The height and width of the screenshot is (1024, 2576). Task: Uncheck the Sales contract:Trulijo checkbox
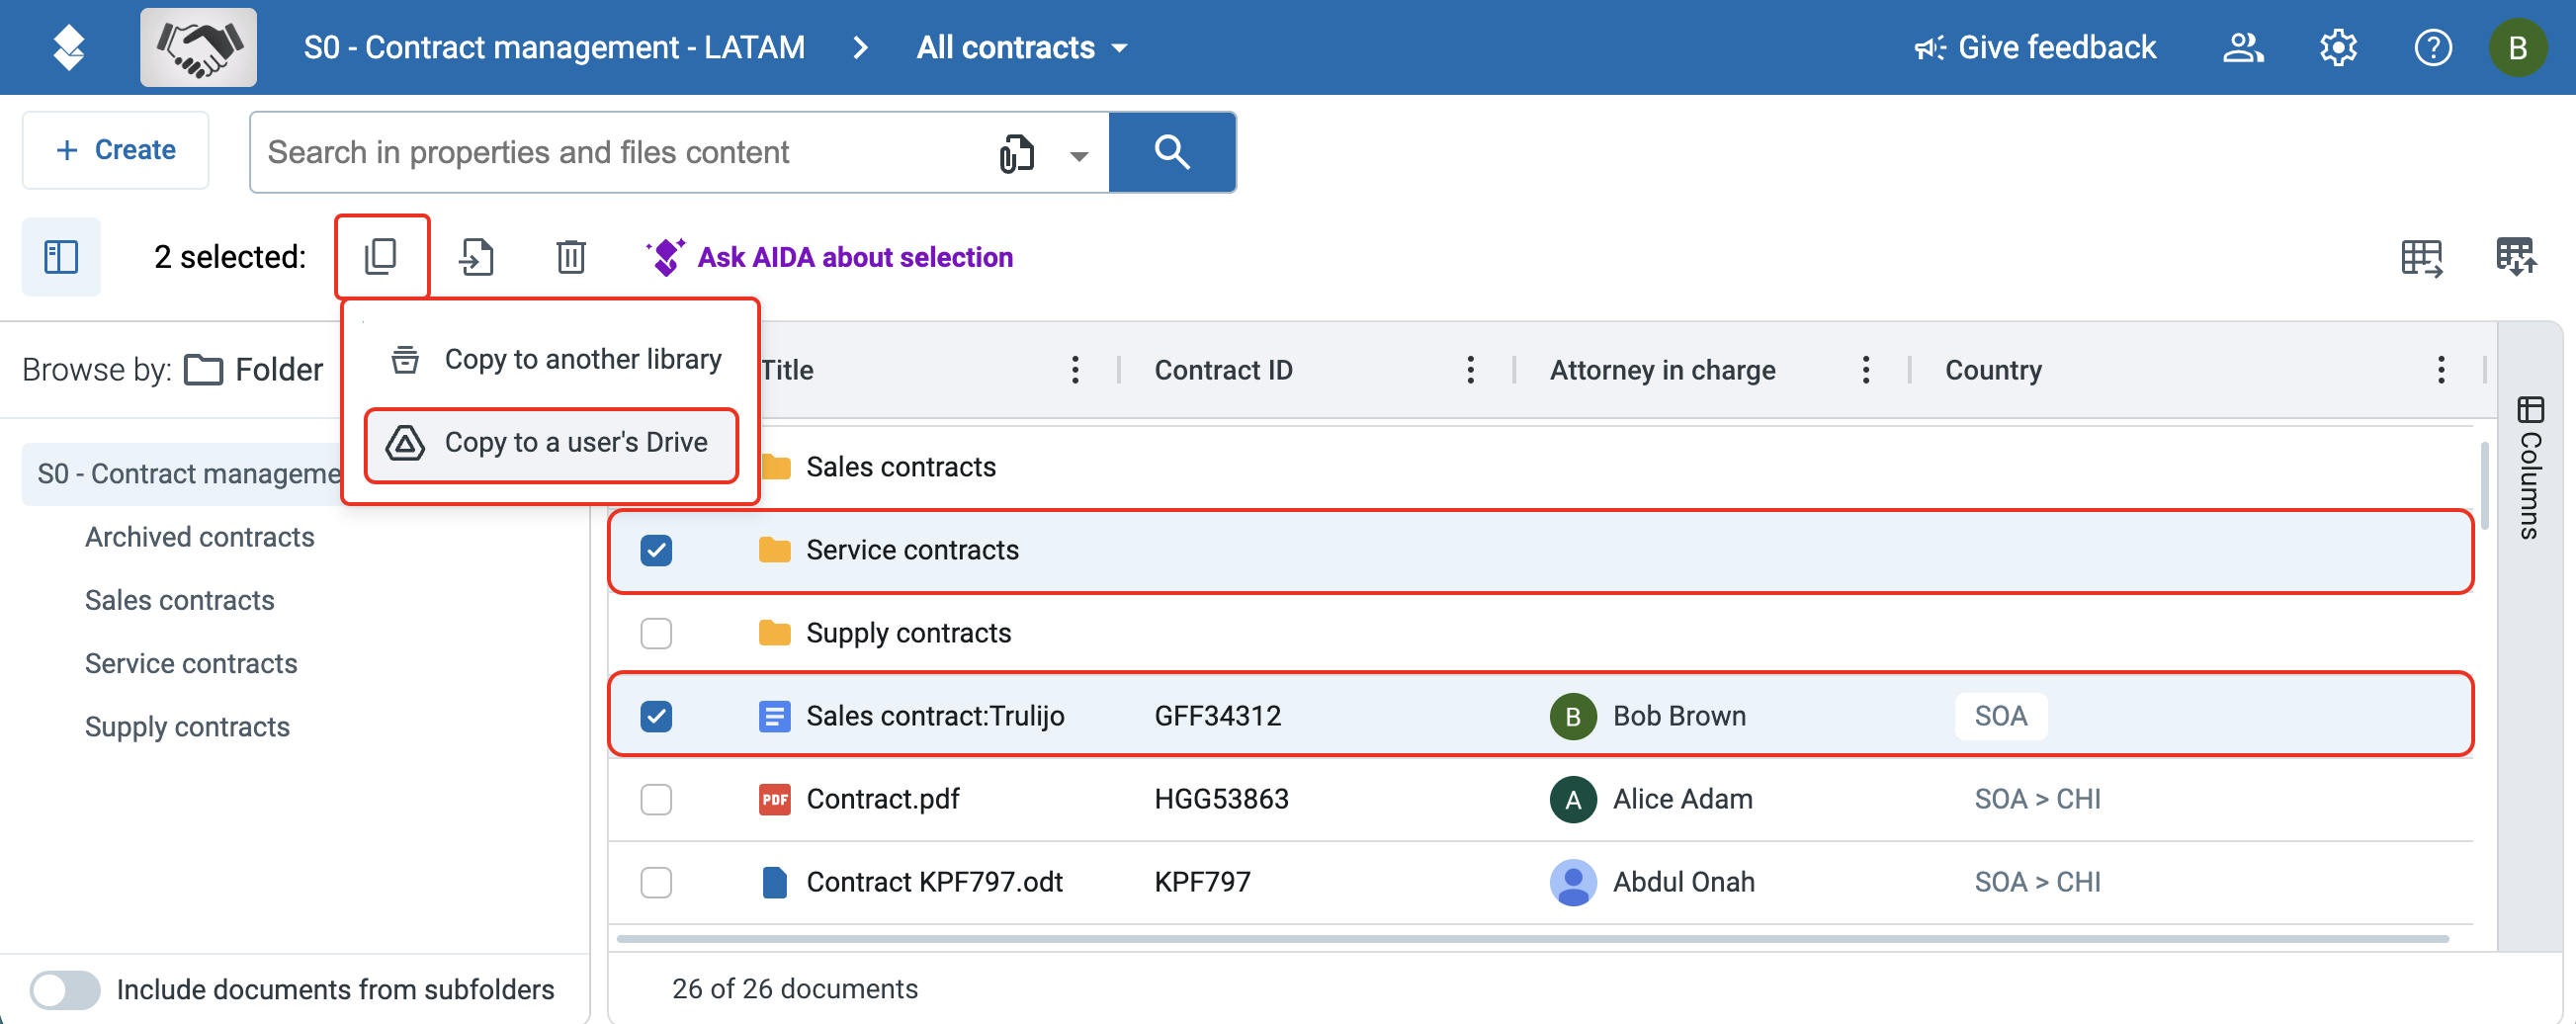pos(656,716)
